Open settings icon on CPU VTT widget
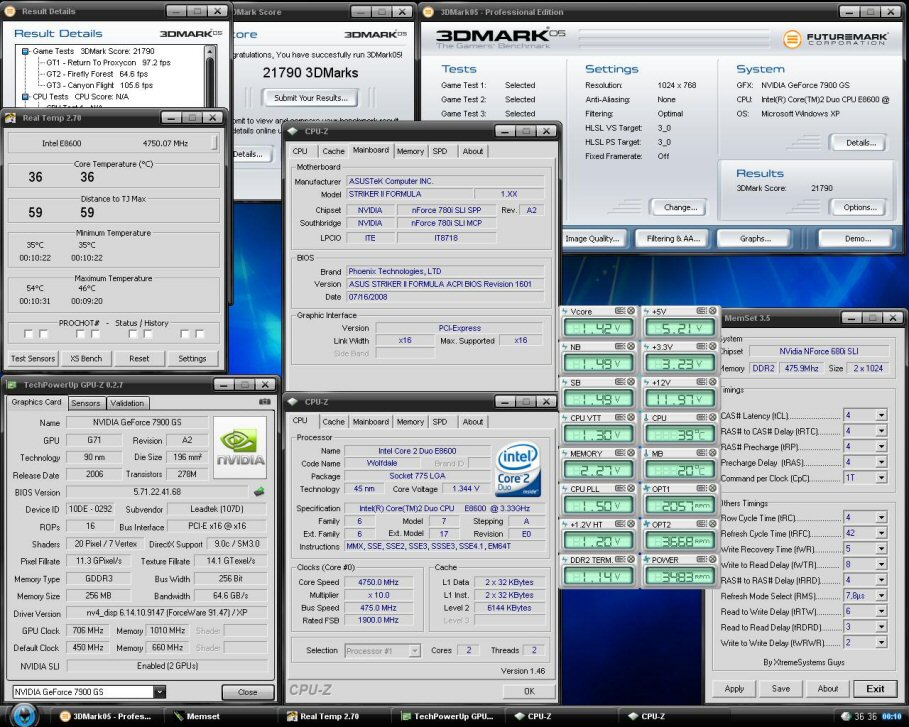 (620, 417)
